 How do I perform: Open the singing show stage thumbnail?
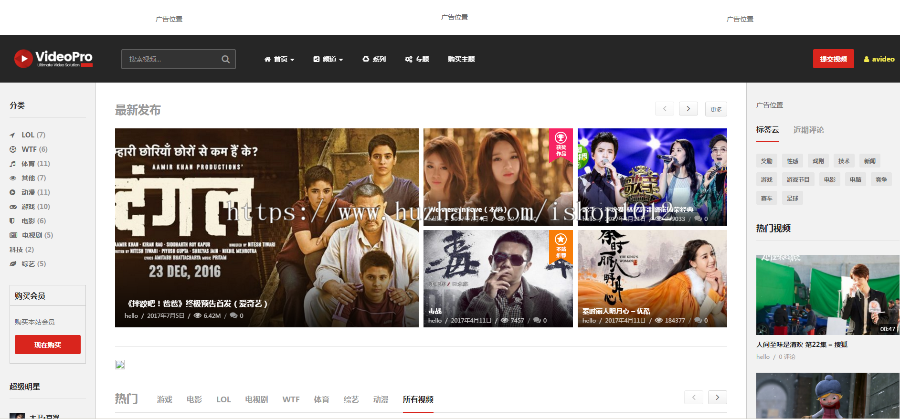[652, 177]
